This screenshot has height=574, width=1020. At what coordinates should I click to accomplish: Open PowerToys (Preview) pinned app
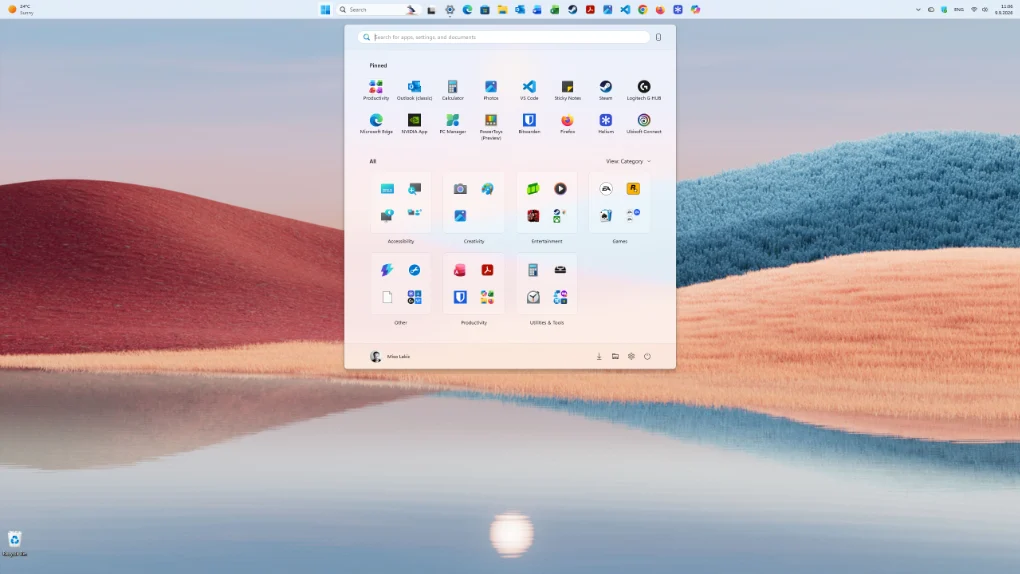[491, 126]
